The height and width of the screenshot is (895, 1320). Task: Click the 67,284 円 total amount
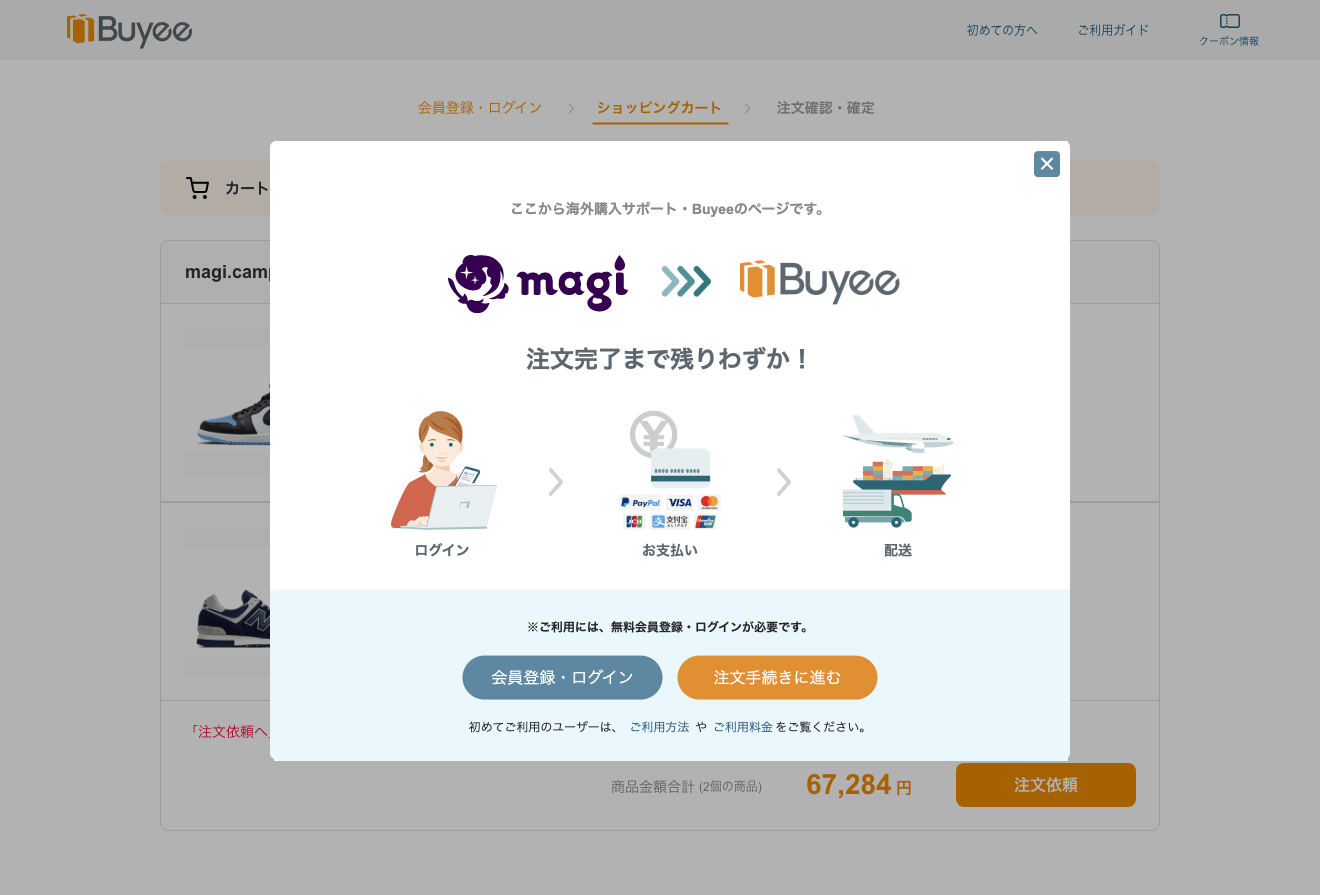tap(858, 785)
